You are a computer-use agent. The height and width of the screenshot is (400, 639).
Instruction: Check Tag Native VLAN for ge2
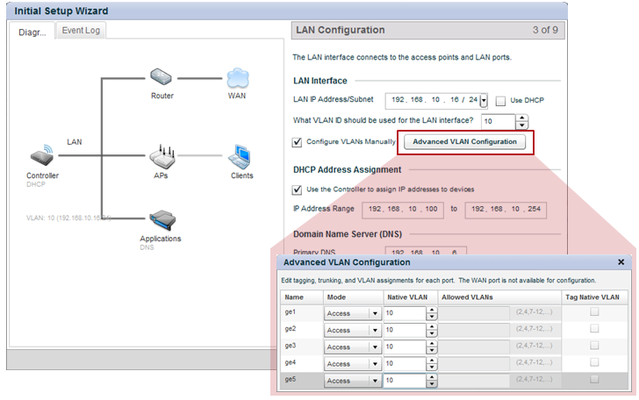pos(594,329)
